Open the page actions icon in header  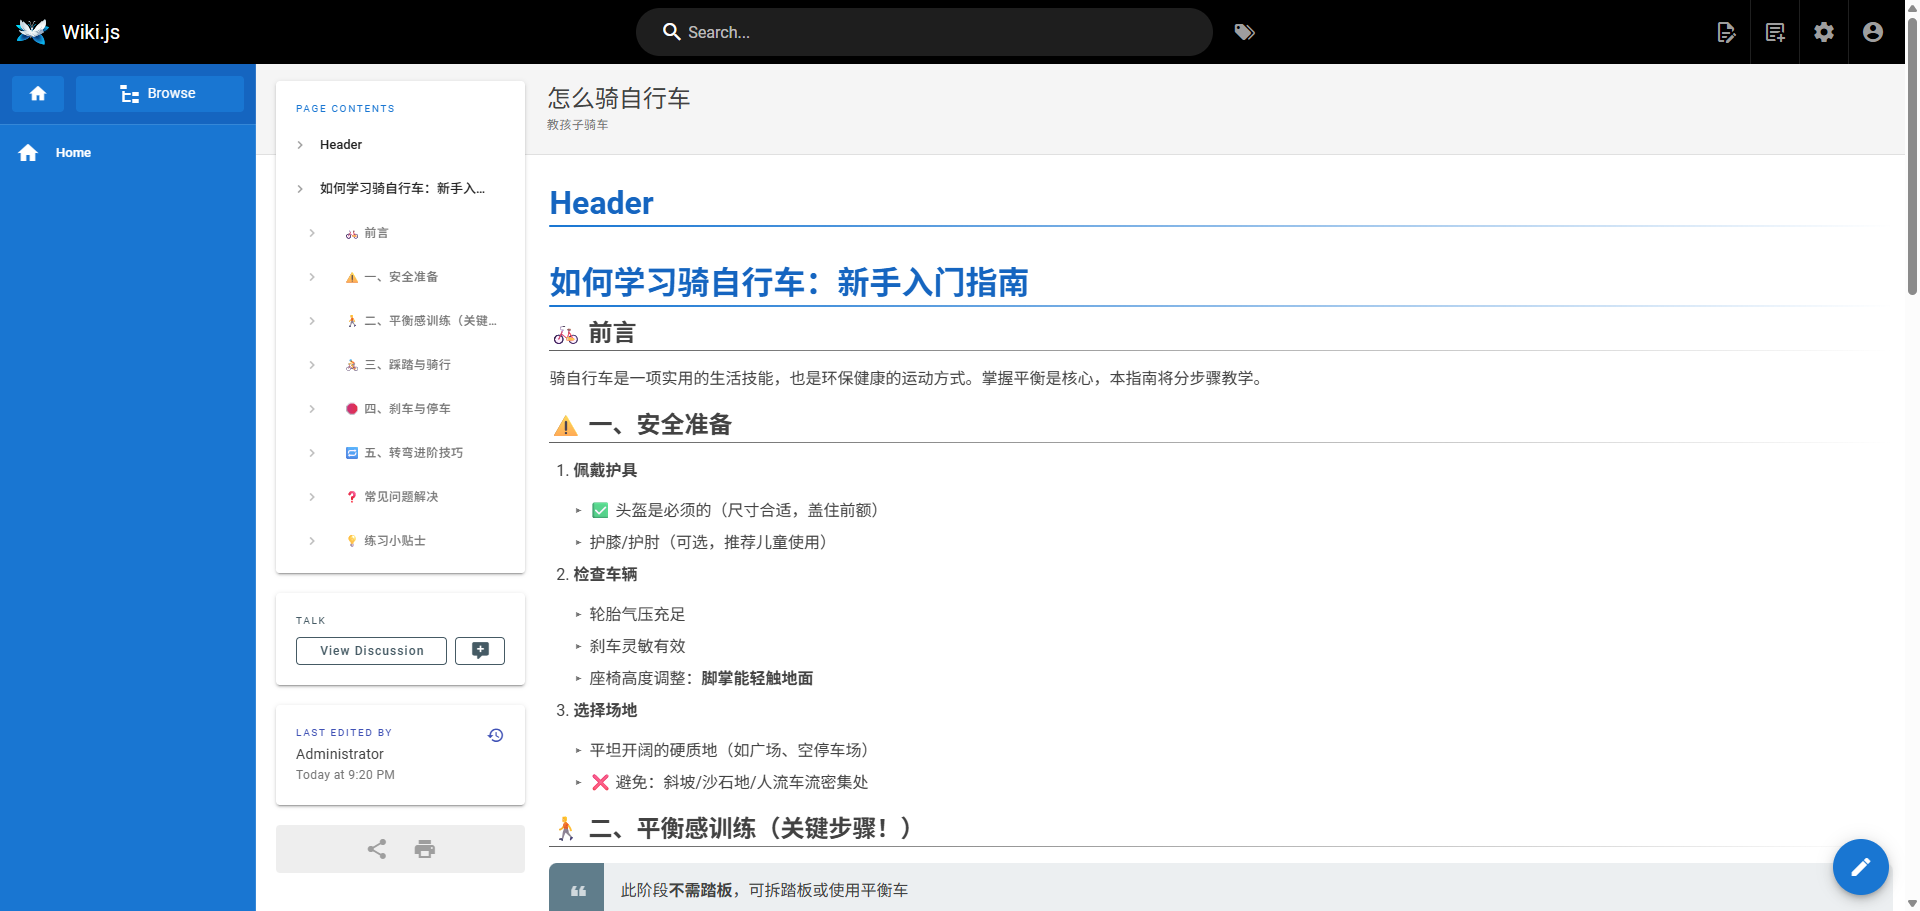(x=1726, y=32)
